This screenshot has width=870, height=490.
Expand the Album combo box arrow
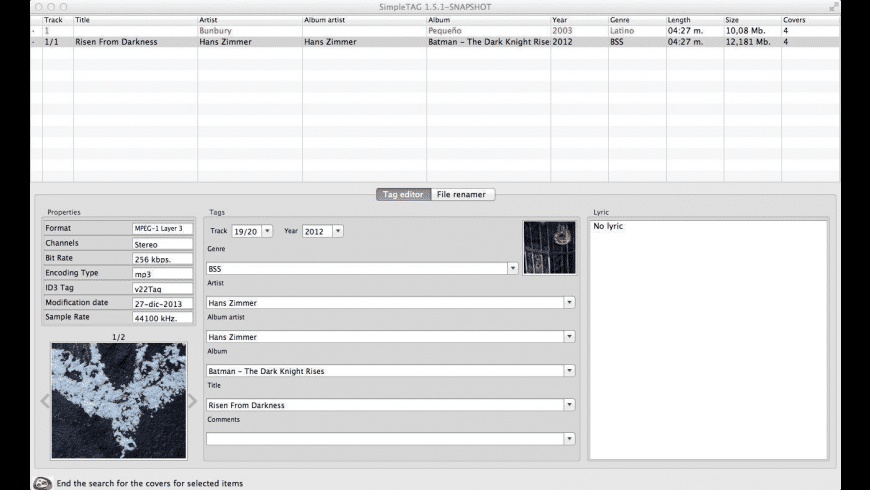569,371
